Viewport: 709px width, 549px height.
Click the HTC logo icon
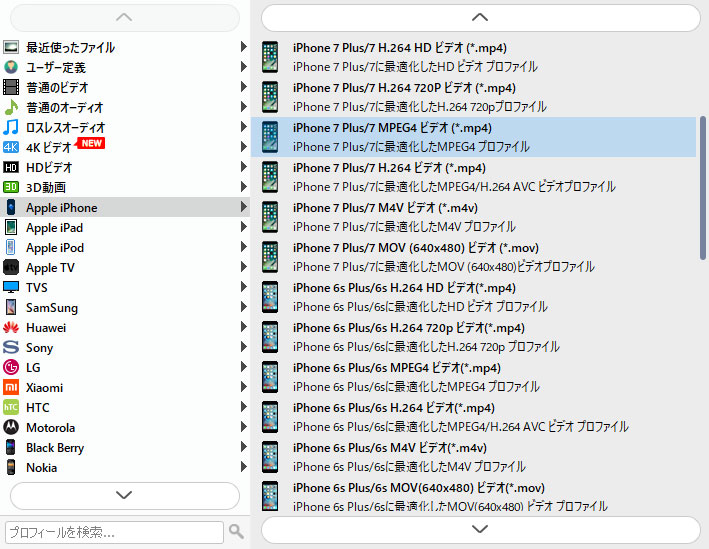coord(11,407)
